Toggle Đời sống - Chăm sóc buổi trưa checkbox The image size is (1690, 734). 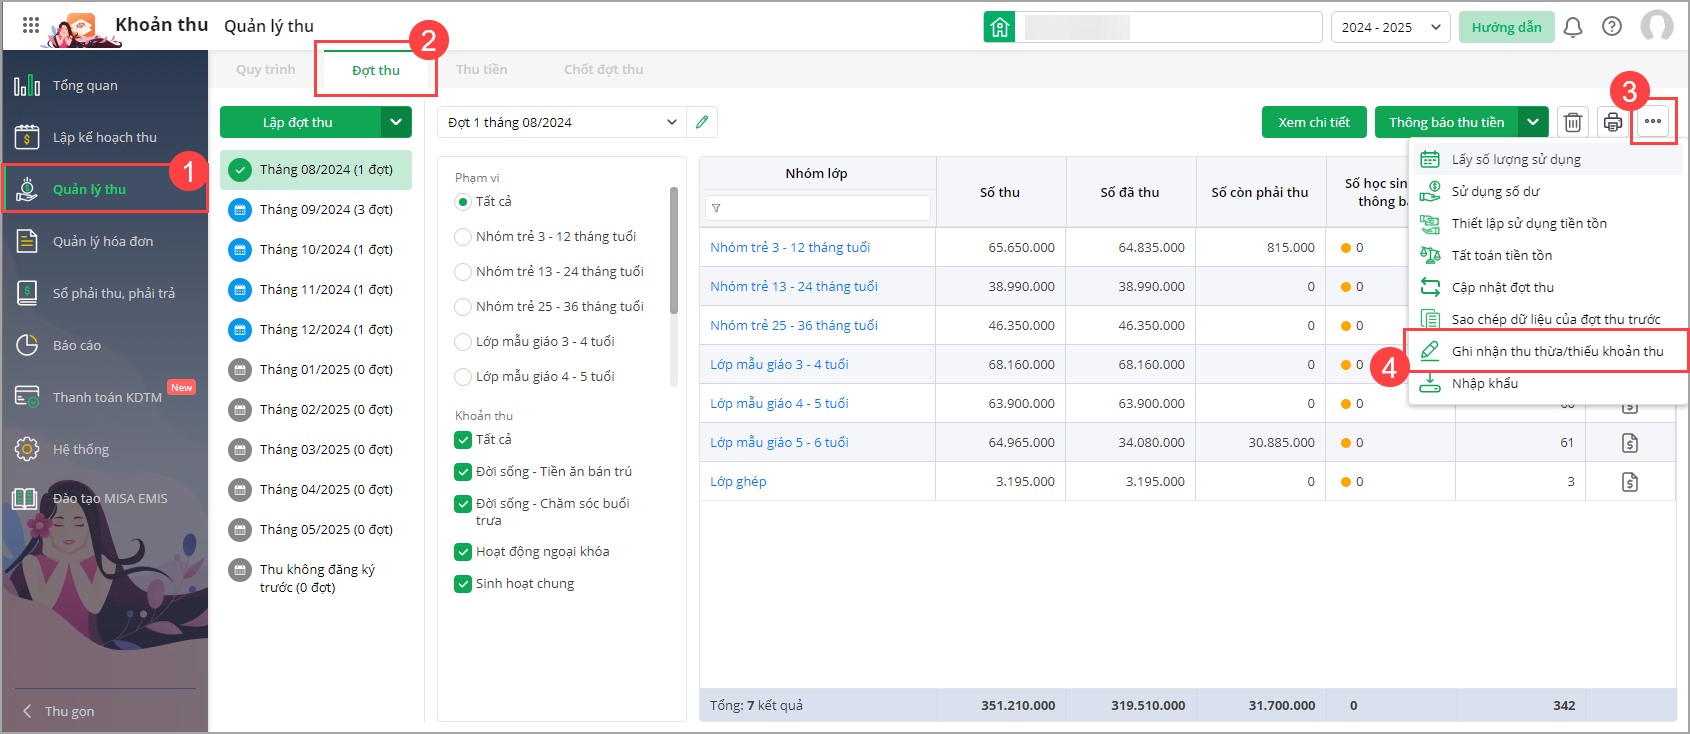coord(463,504)
